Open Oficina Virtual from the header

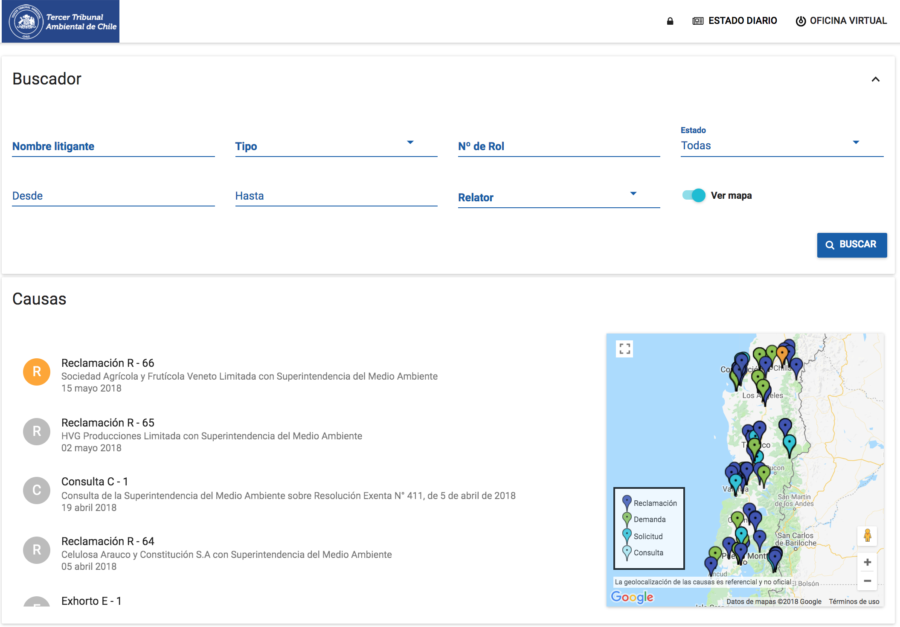point(841,21)
